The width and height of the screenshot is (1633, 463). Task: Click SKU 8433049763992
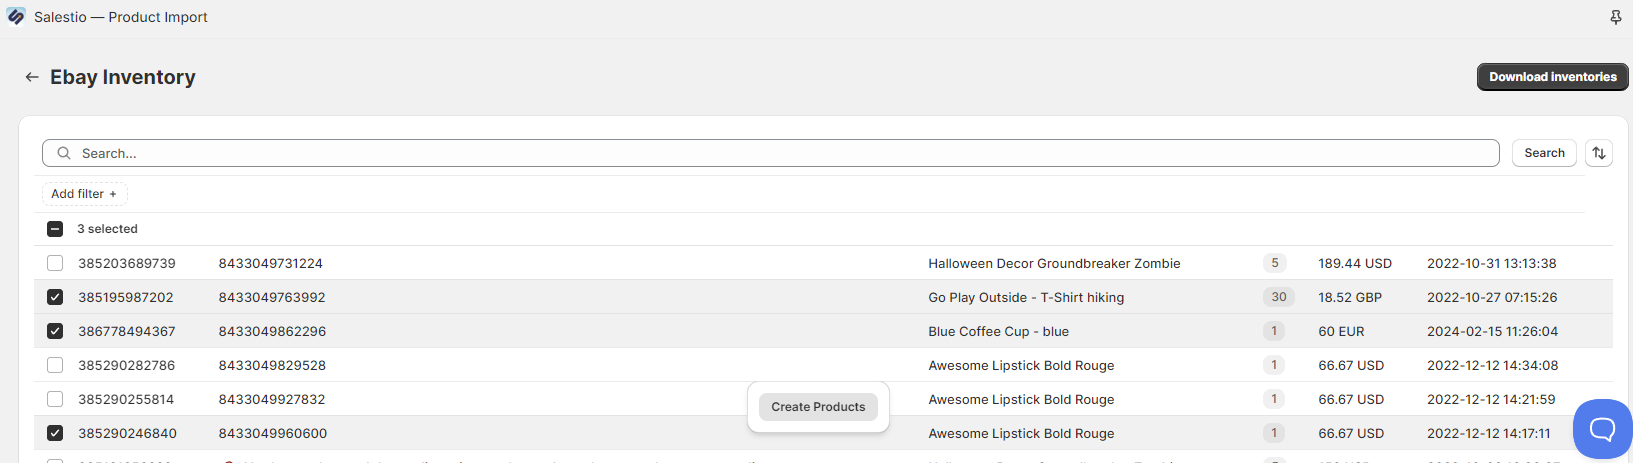click(272, 297)
